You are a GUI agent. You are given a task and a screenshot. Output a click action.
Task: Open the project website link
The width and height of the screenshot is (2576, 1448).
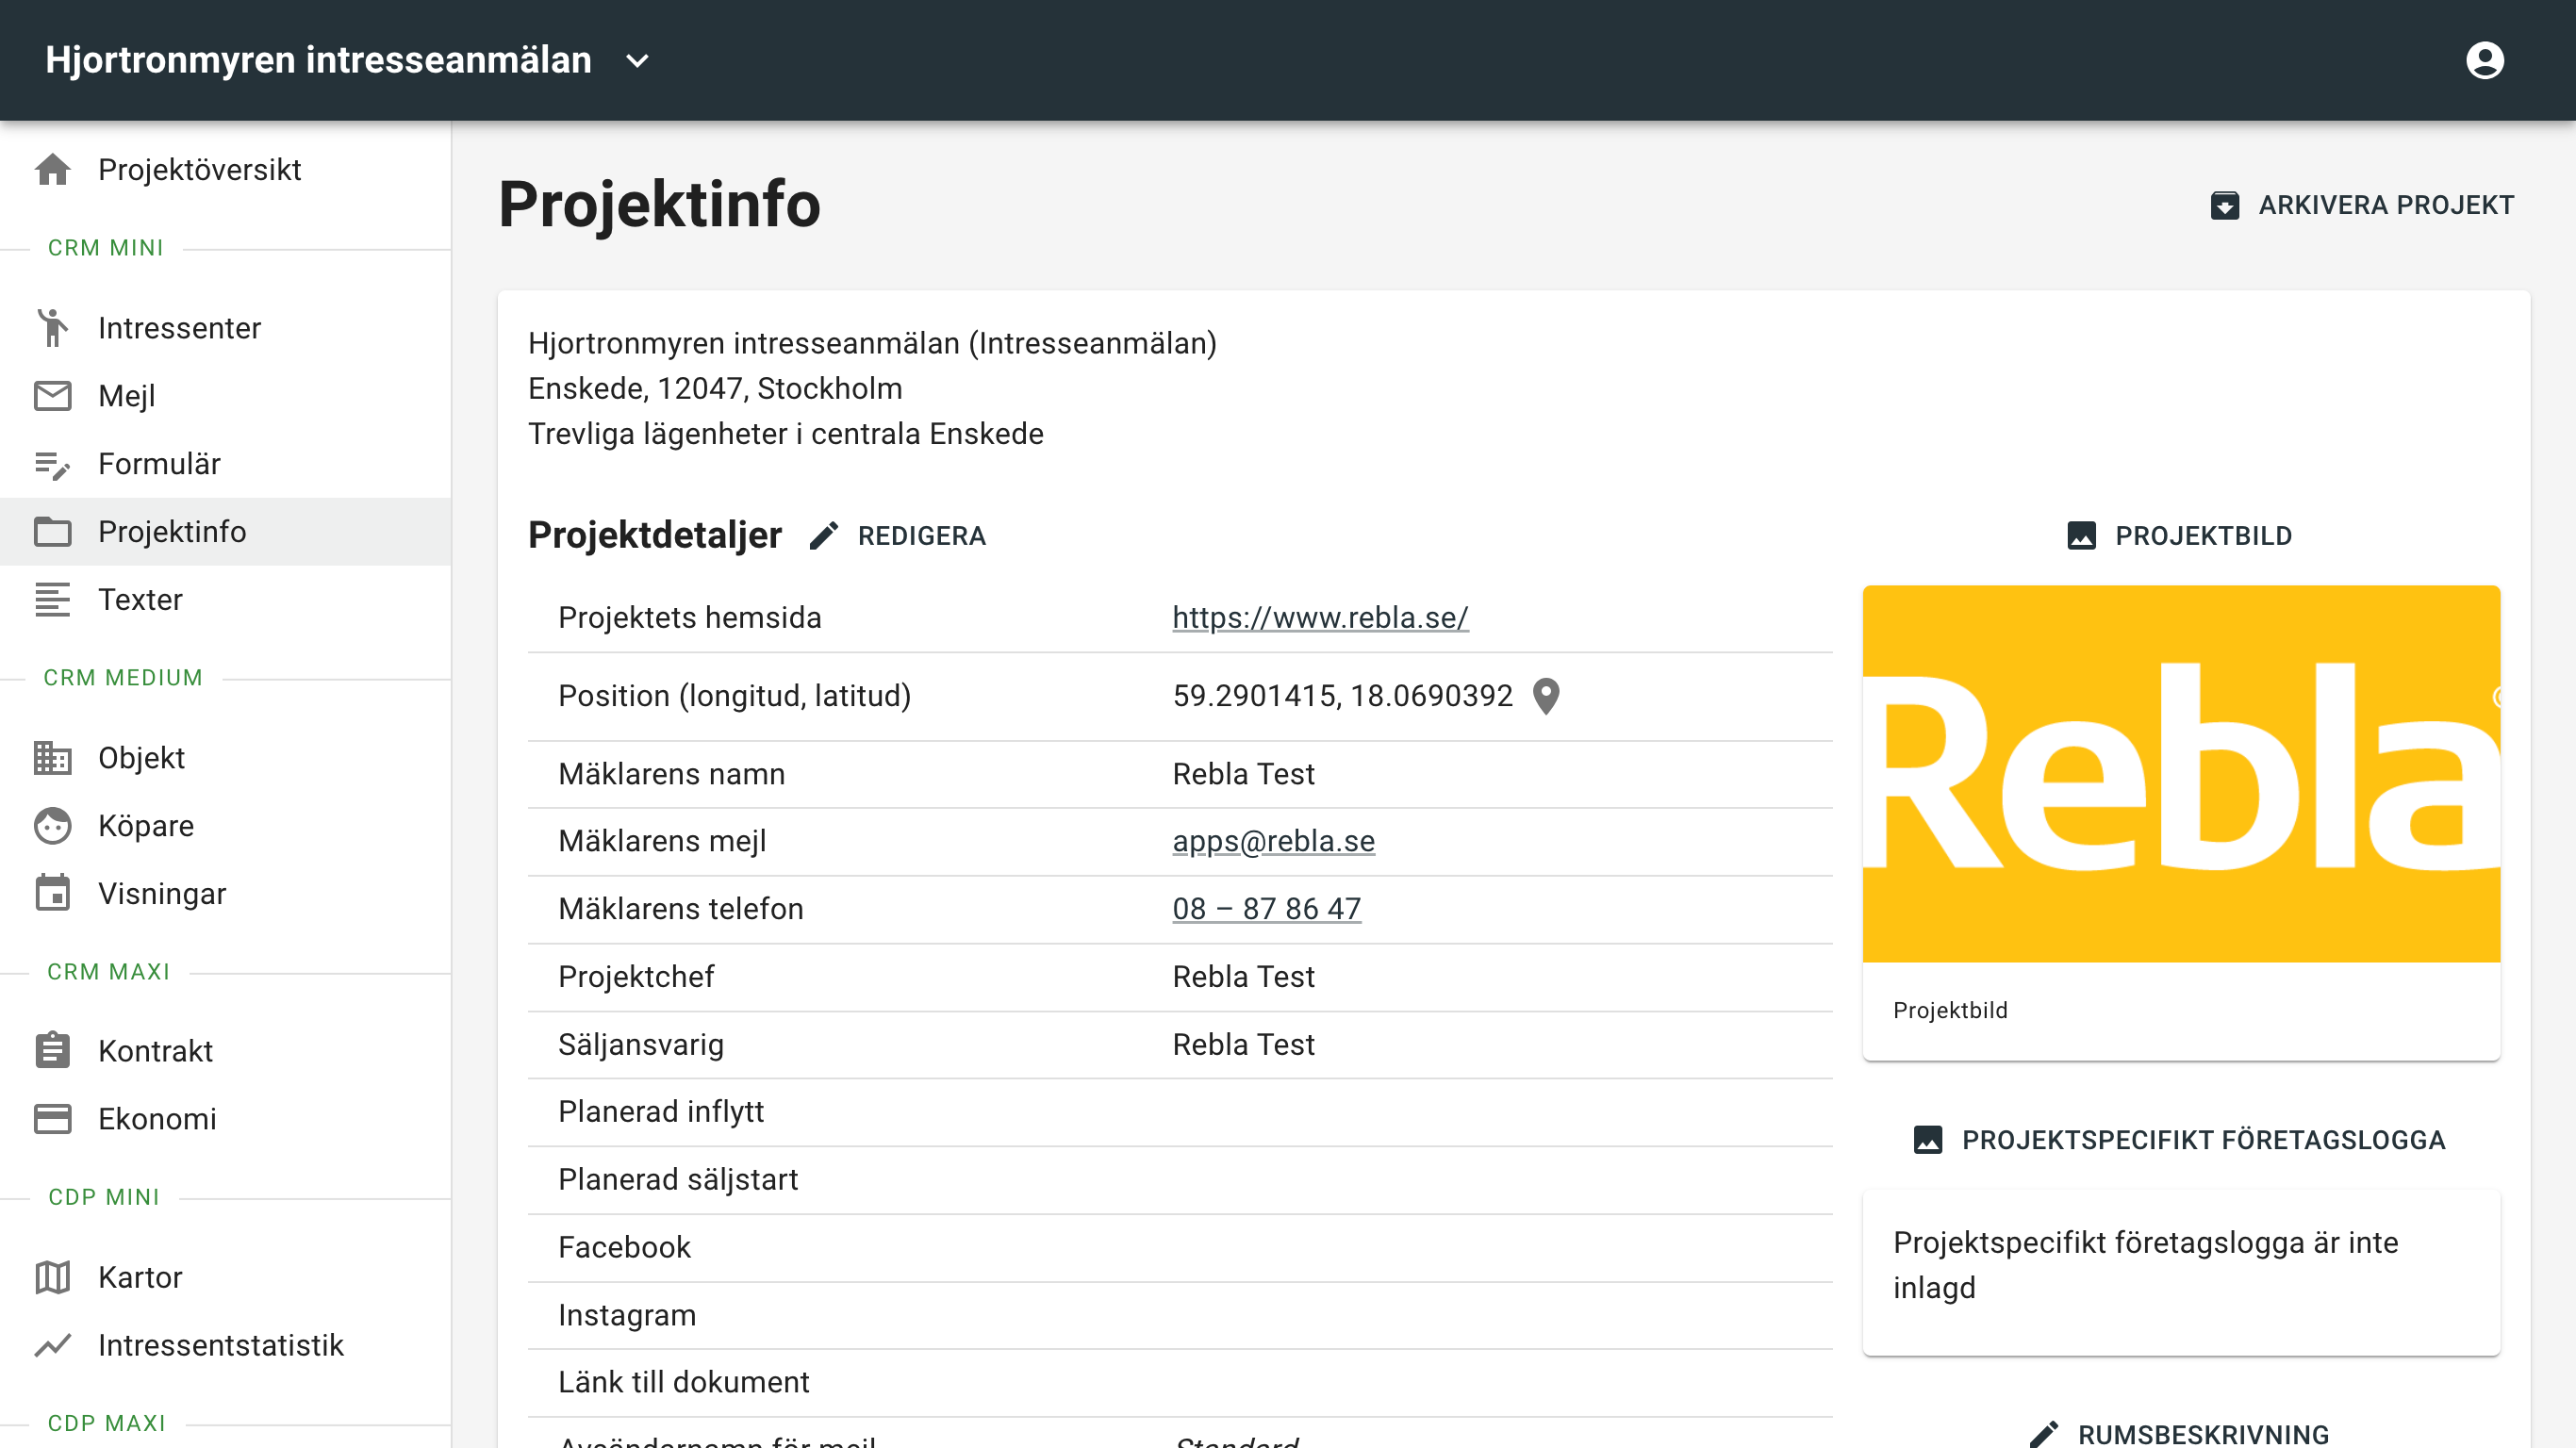click(1318, 617)
